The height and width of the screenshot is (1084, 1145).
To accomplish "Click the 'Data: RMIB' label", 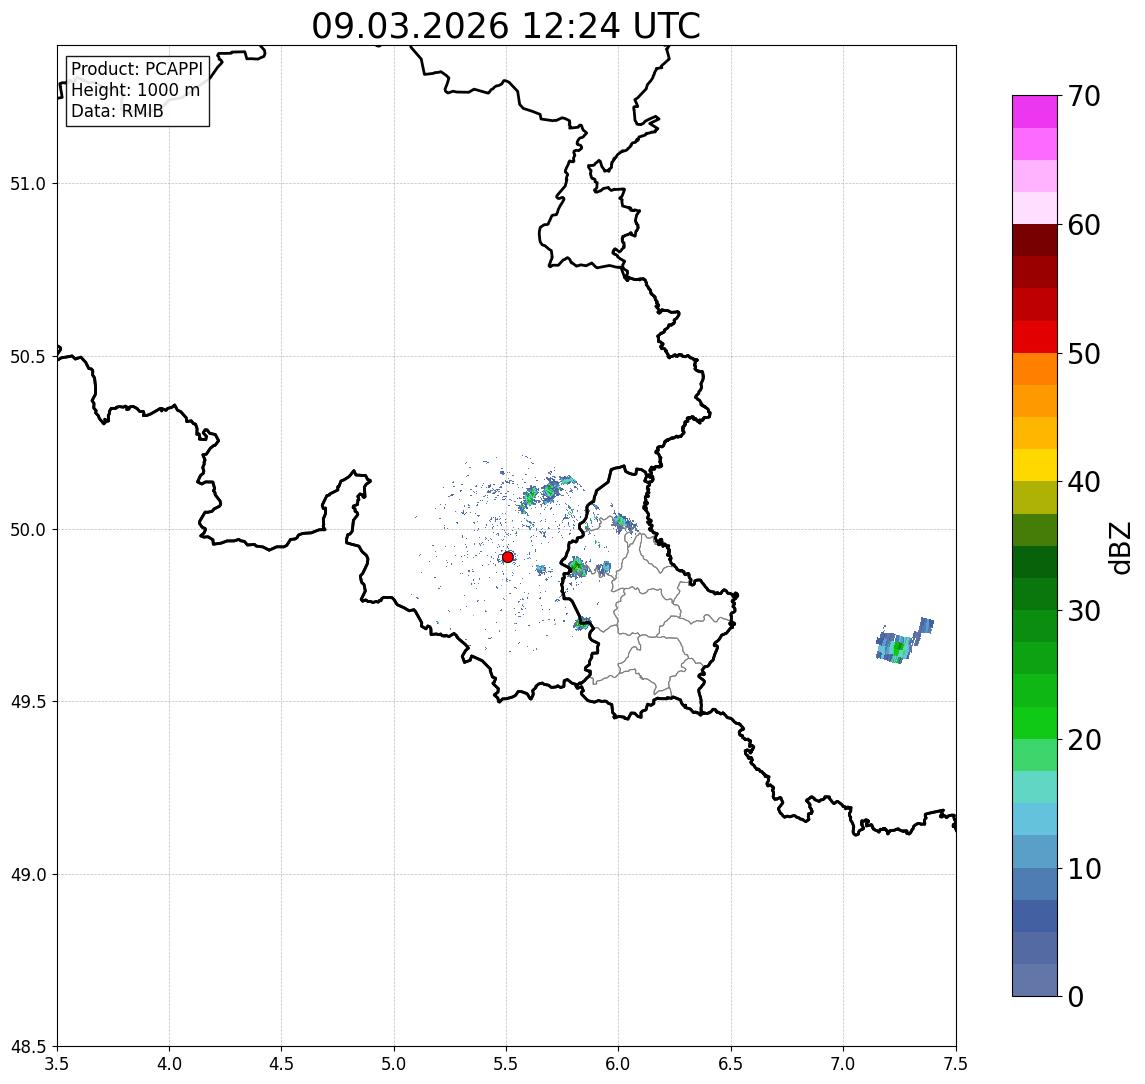I will coord(117,111).
